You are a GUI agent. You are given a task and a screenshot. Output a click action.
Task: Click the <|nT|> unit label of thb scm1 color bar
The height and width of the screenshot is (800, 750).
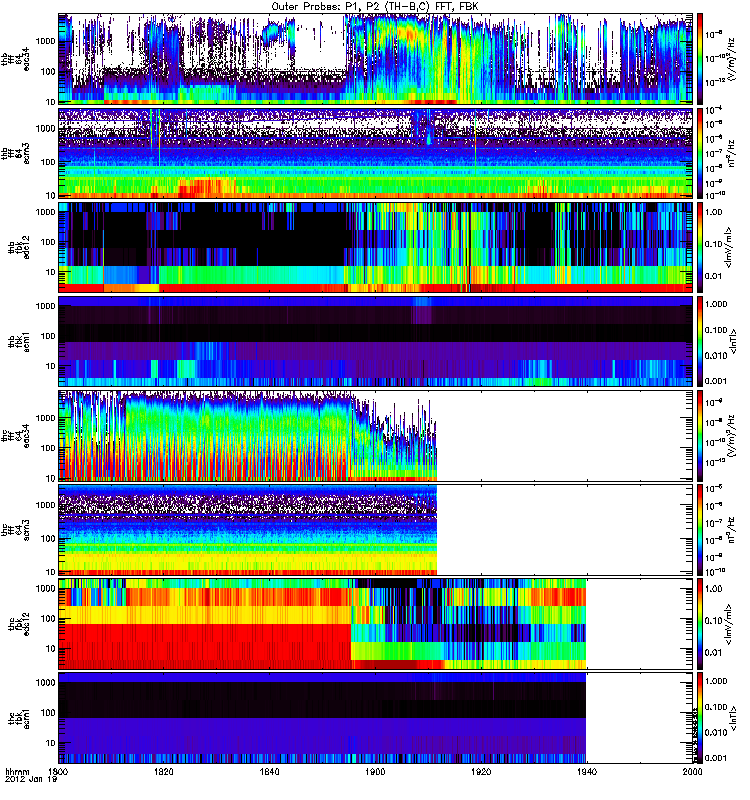pos(734,342)
